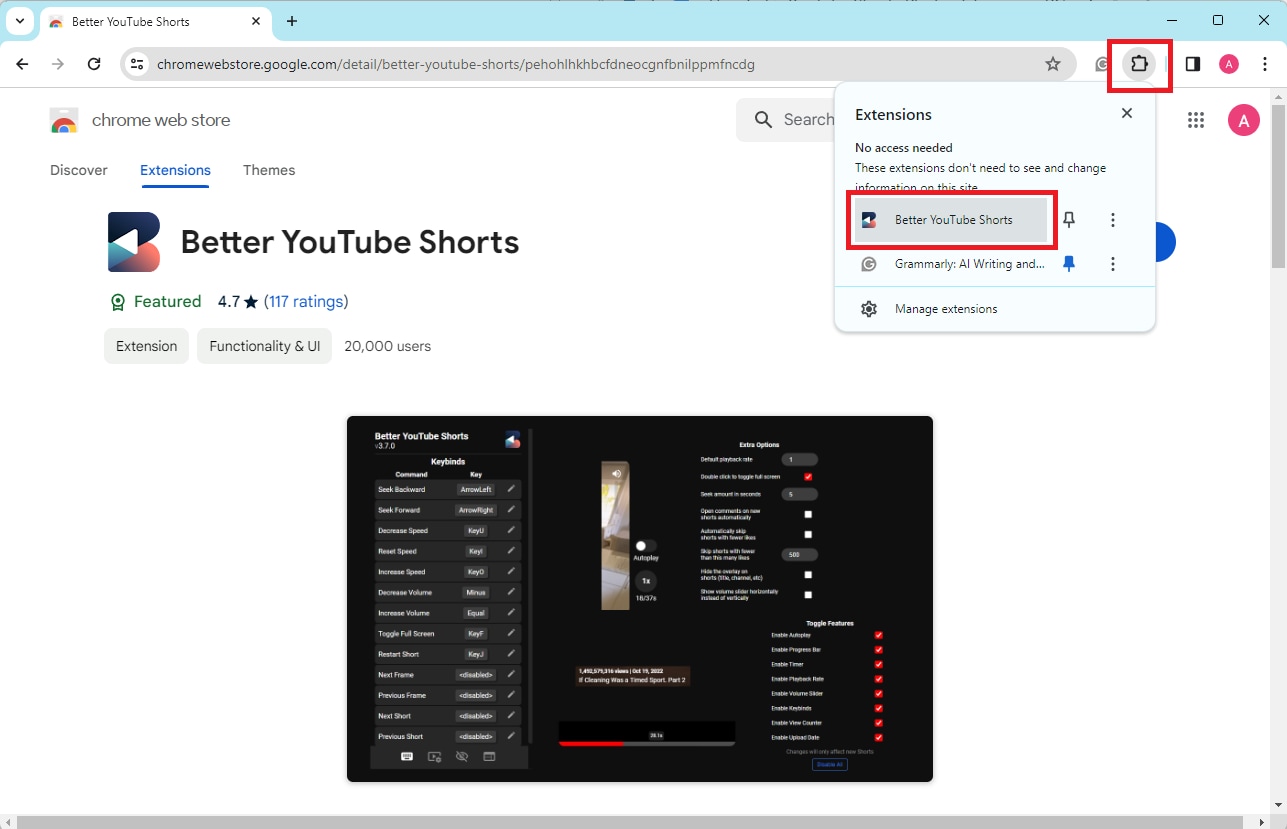1287x829 pixels.
Task: Open more options for Grammarly extension
Action: tap(1113, 264)
